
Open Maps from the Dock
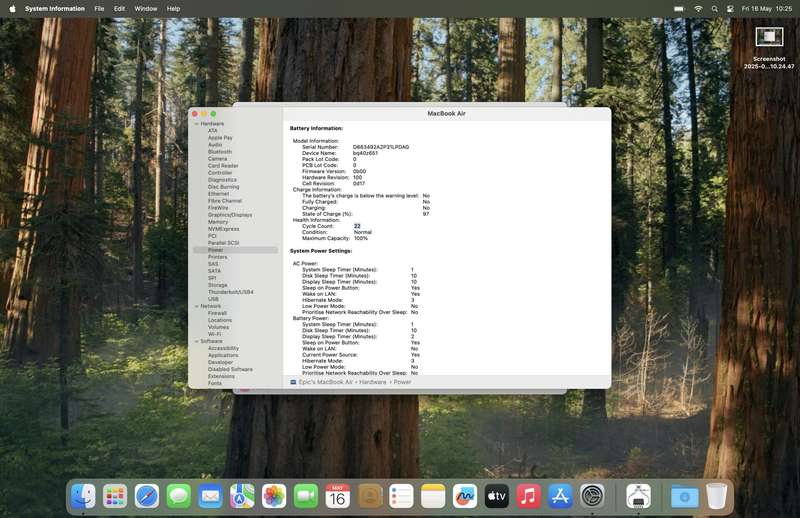tap(242, 496)
